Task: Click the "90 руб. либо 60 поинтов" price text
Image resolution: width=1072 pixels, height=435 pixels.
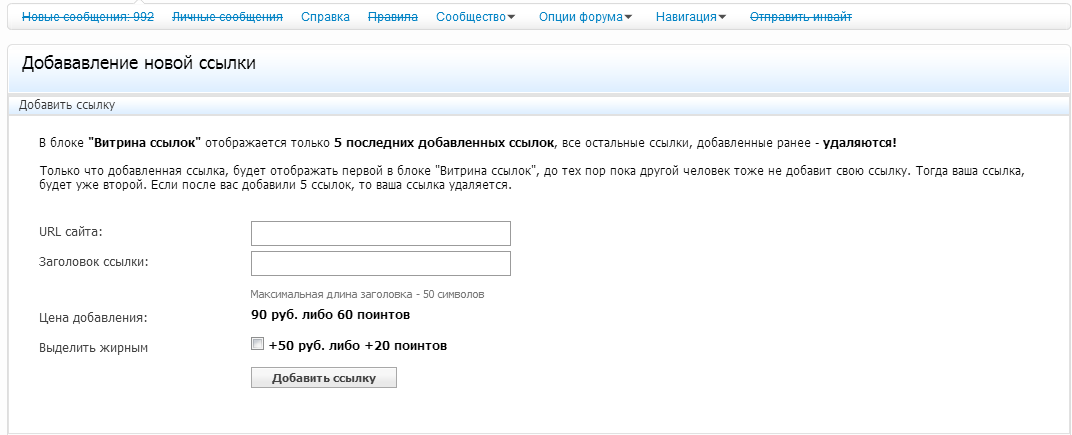Action: (x=330, y=315)
